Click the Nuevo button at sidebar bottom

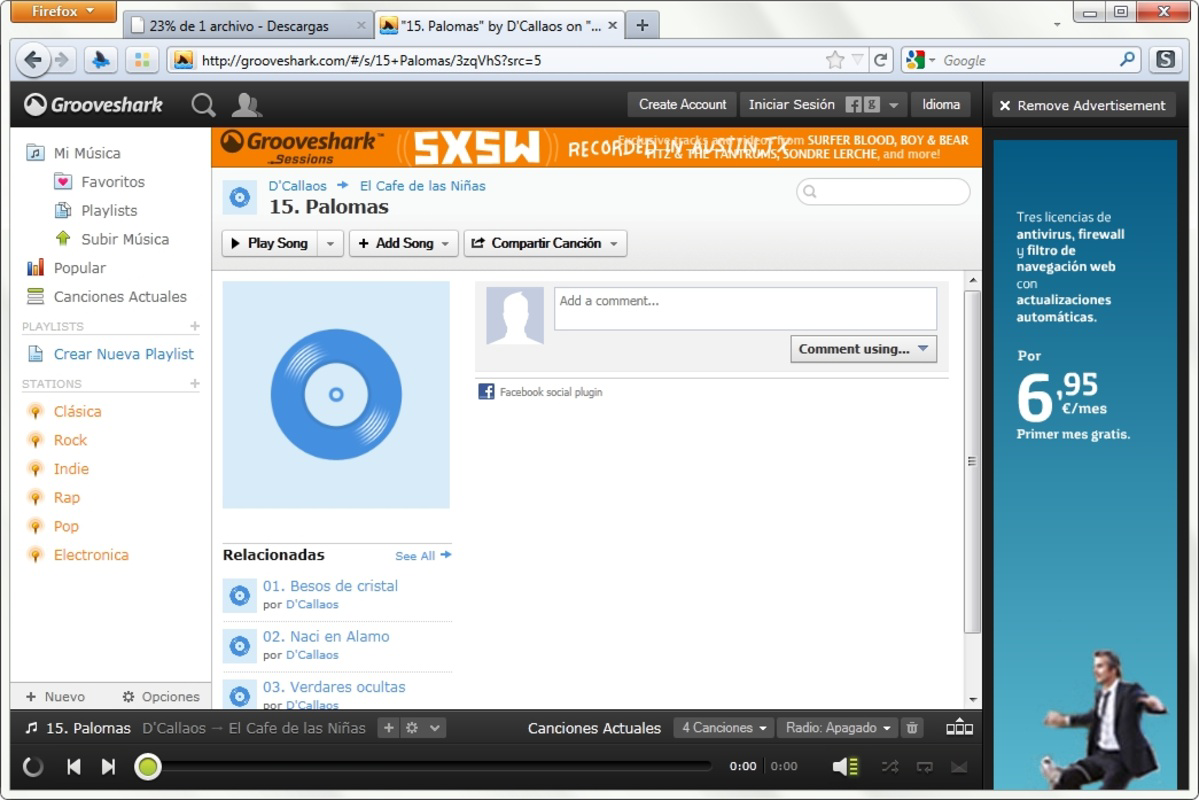(55, 697)
